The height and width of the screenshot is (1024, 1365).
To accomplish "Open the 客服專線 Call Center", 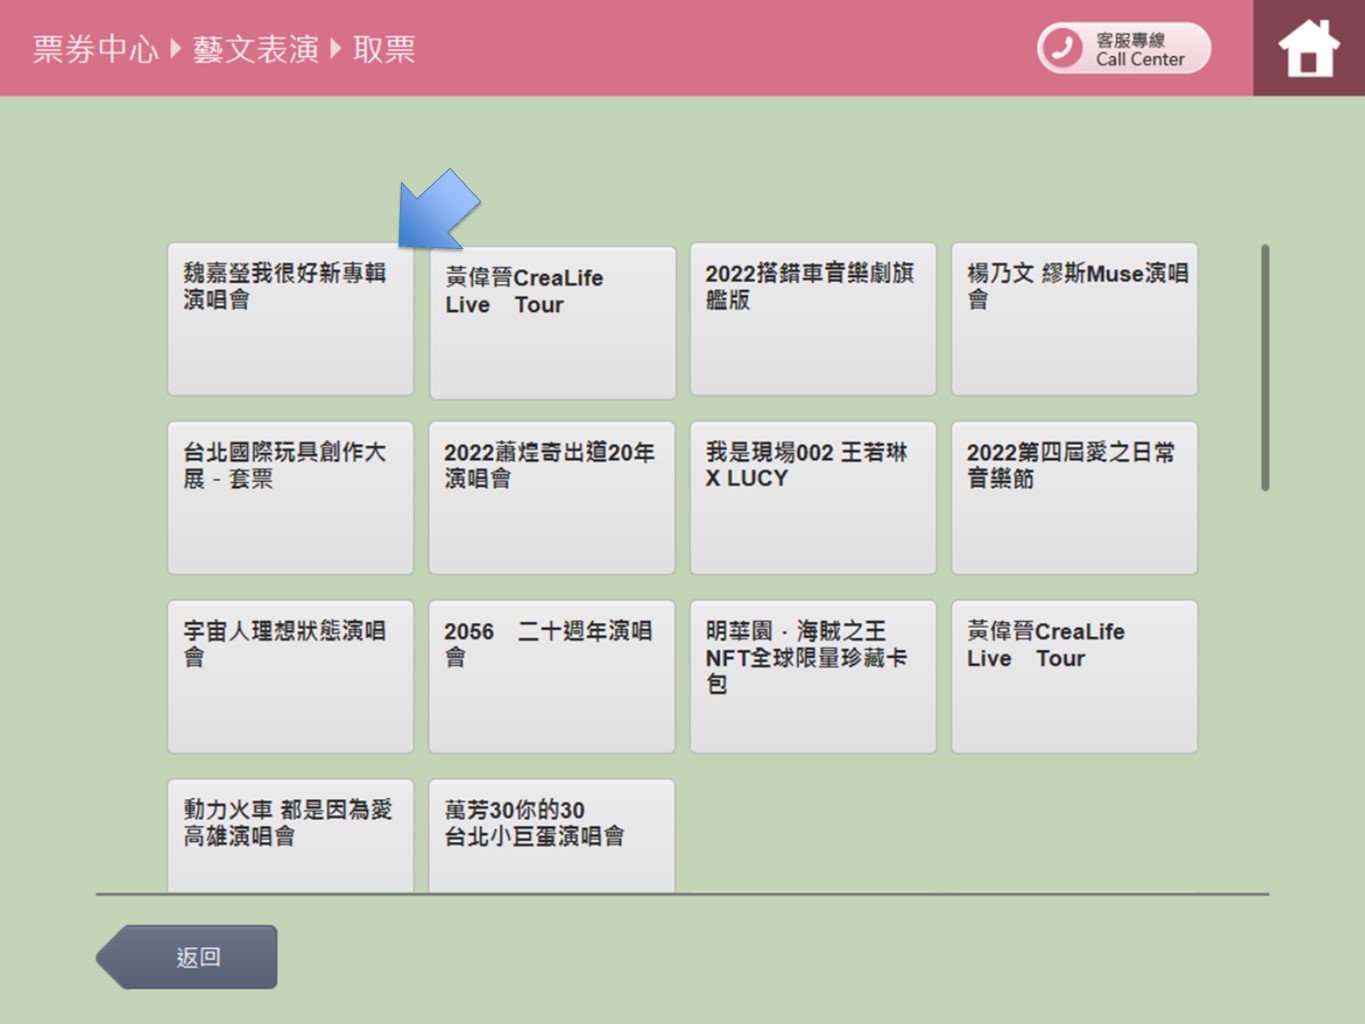I will (x=1123, y=48).
